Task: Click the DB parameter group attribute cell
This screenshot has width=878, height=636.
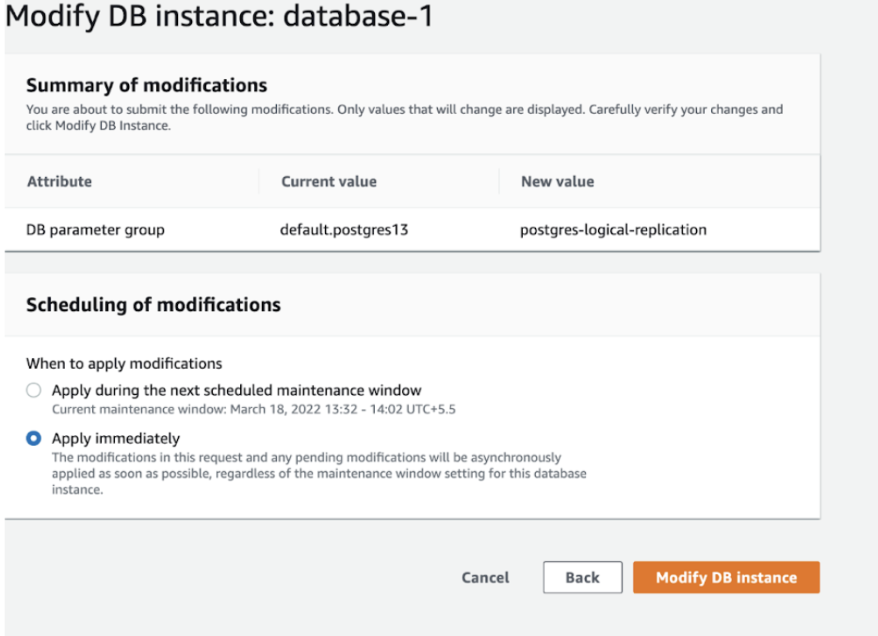Action: pyautogui.click(x=95, y=230)
